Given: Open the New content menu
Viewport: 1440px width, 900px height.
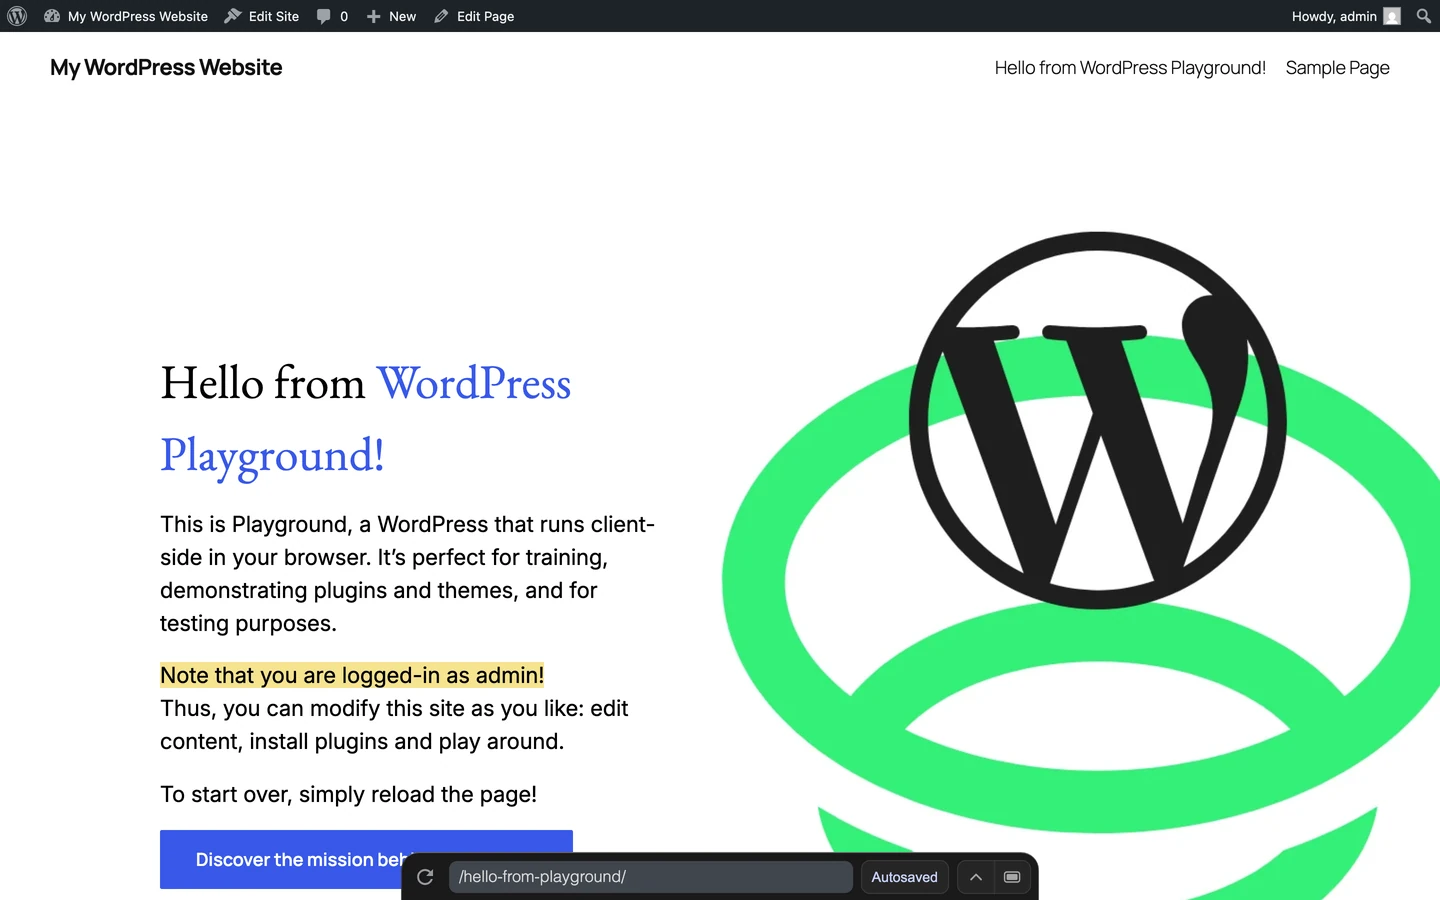Looking at the screenshot, I should [391, 16].
